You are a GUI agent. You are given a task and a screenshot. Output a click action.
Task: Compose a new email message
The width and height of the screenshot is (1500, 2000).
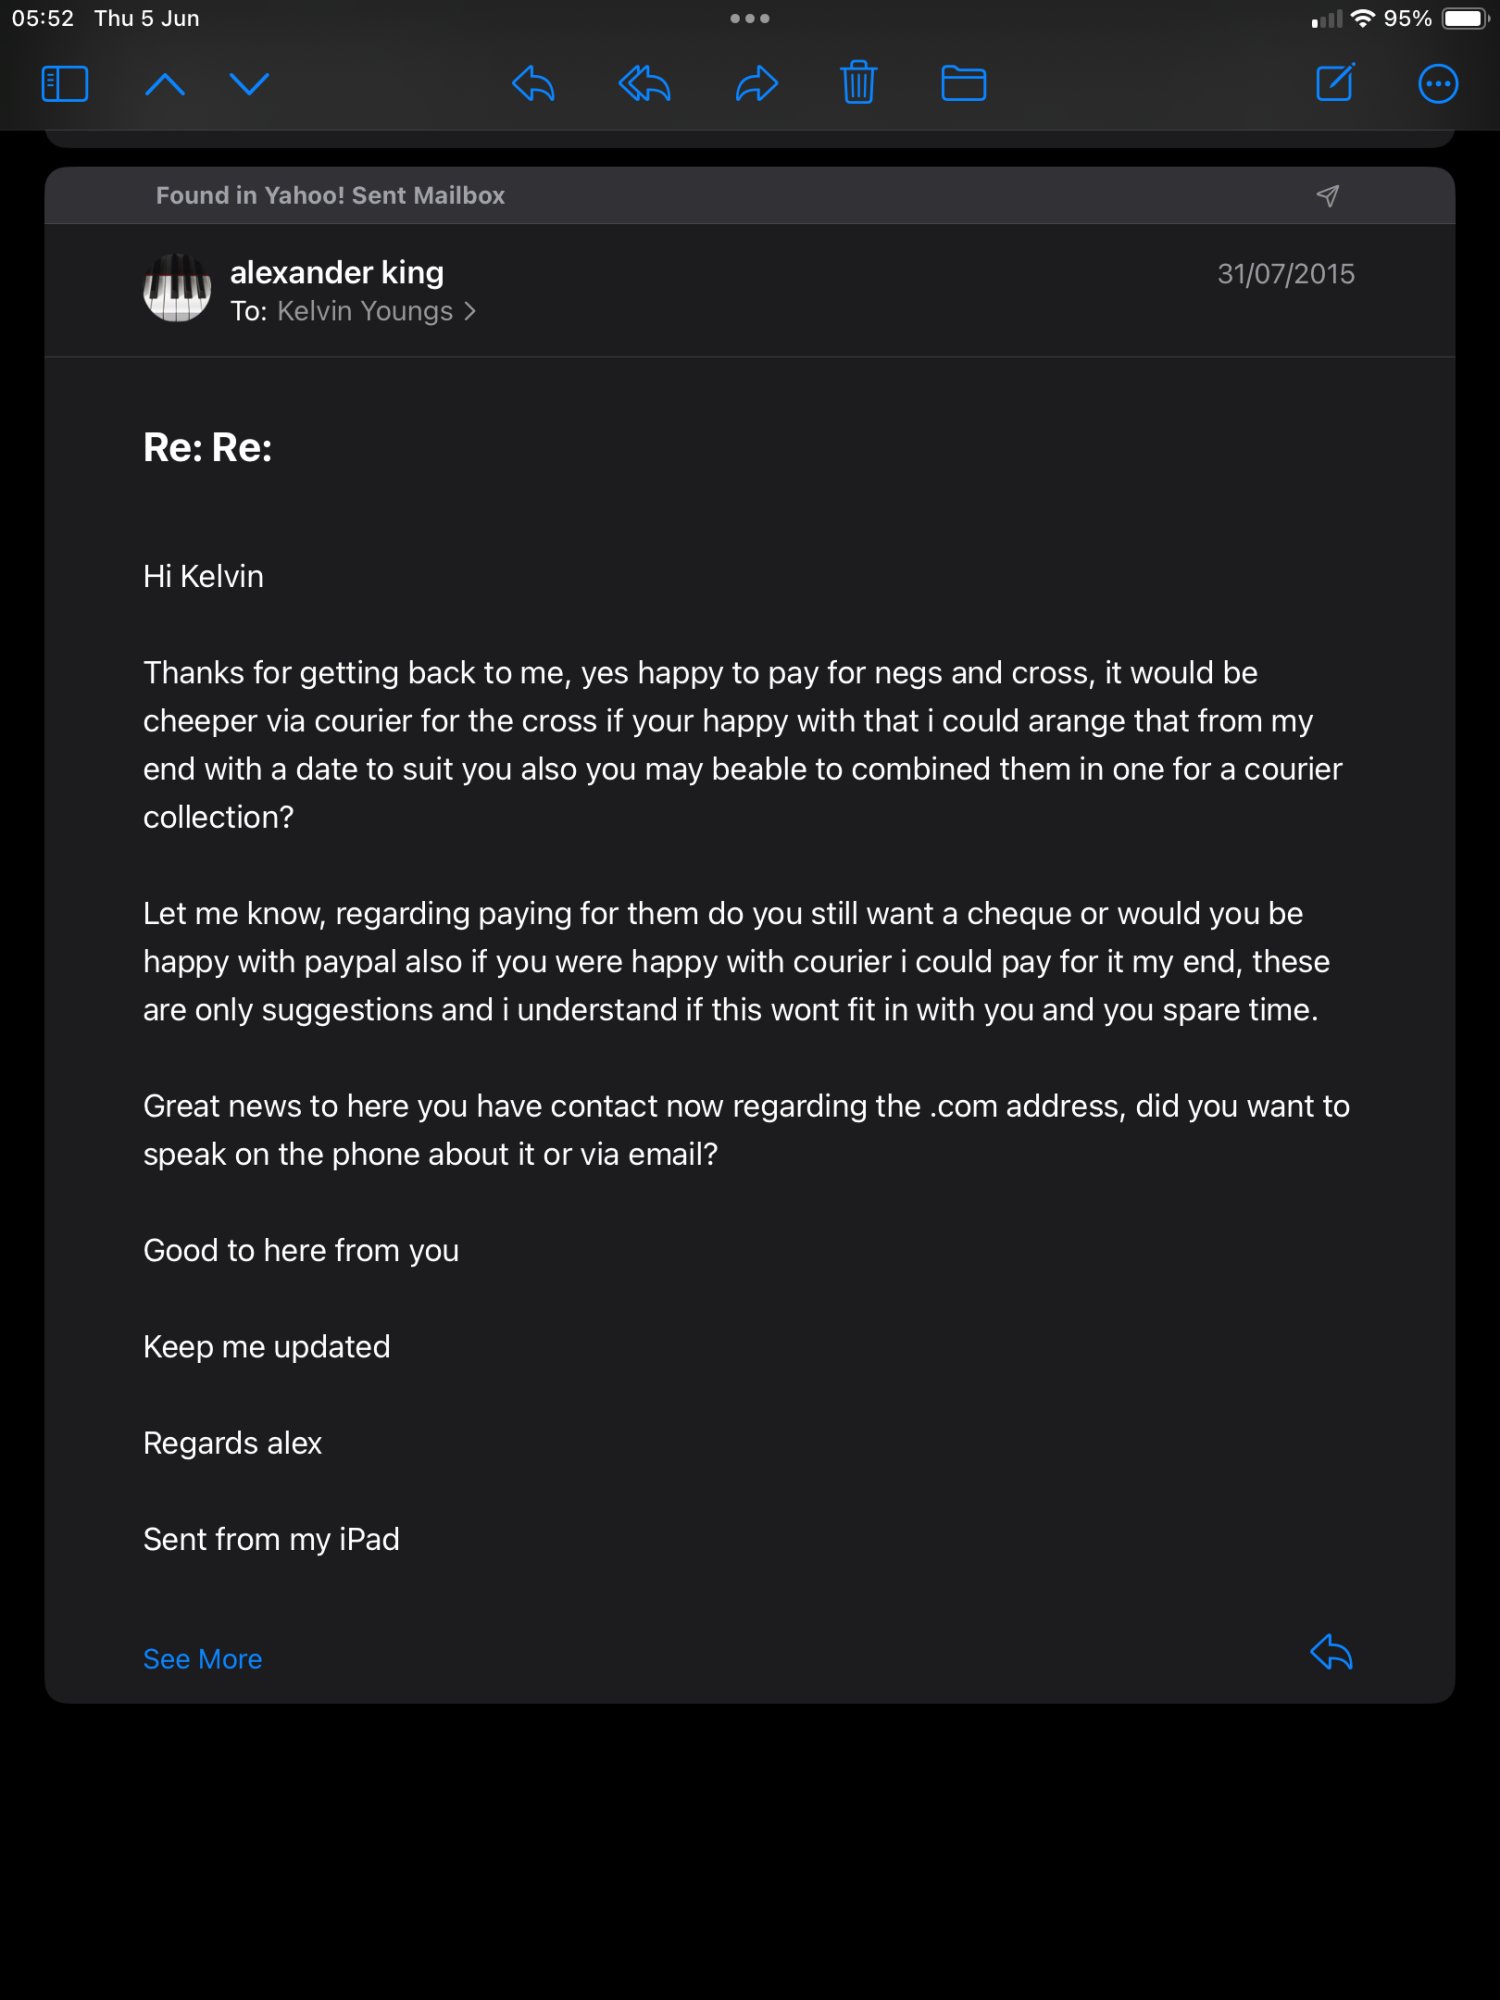tap(1335, 84)
